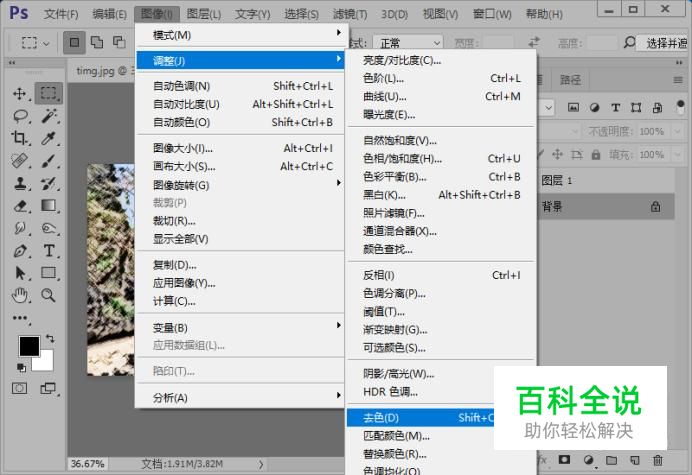Filter layers by pixel layer icon
Viewport: 692px width, 475px height.
point(573,107)
